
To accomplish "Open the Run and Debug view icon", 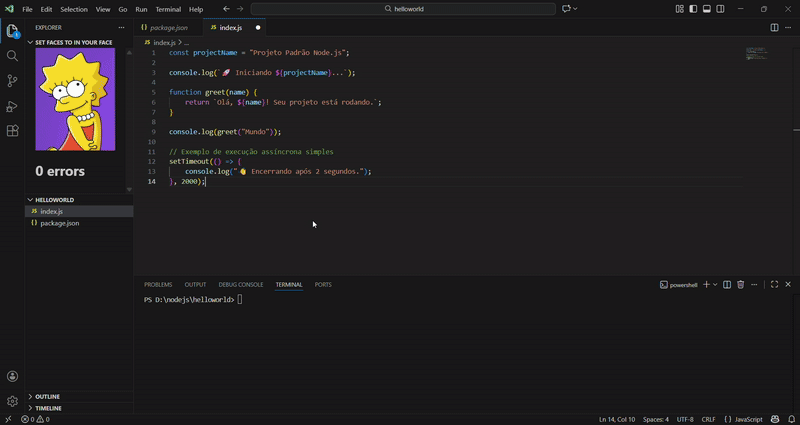I will tap(12, 106).
